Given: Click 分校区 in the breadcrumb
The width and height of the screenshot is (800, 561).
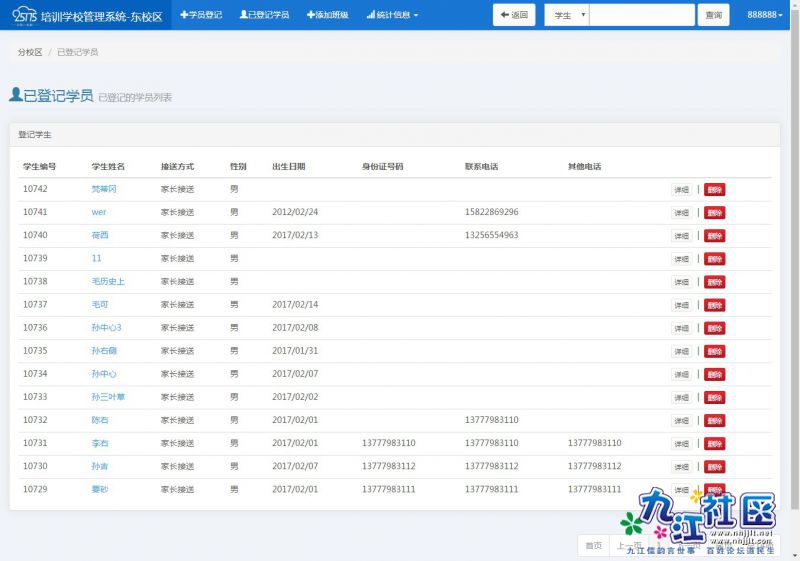Looking at the screenshot, I should pyautogui.click(x=30, y=52).
